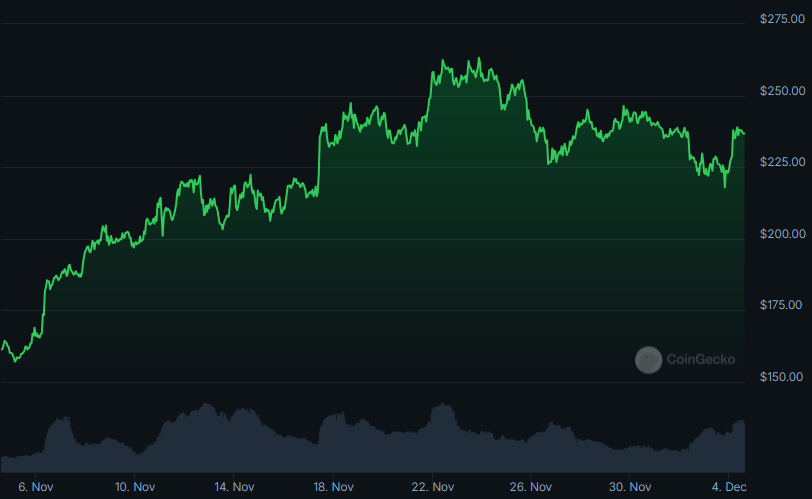Click the $200.00 price axis label

click(782, 234)
